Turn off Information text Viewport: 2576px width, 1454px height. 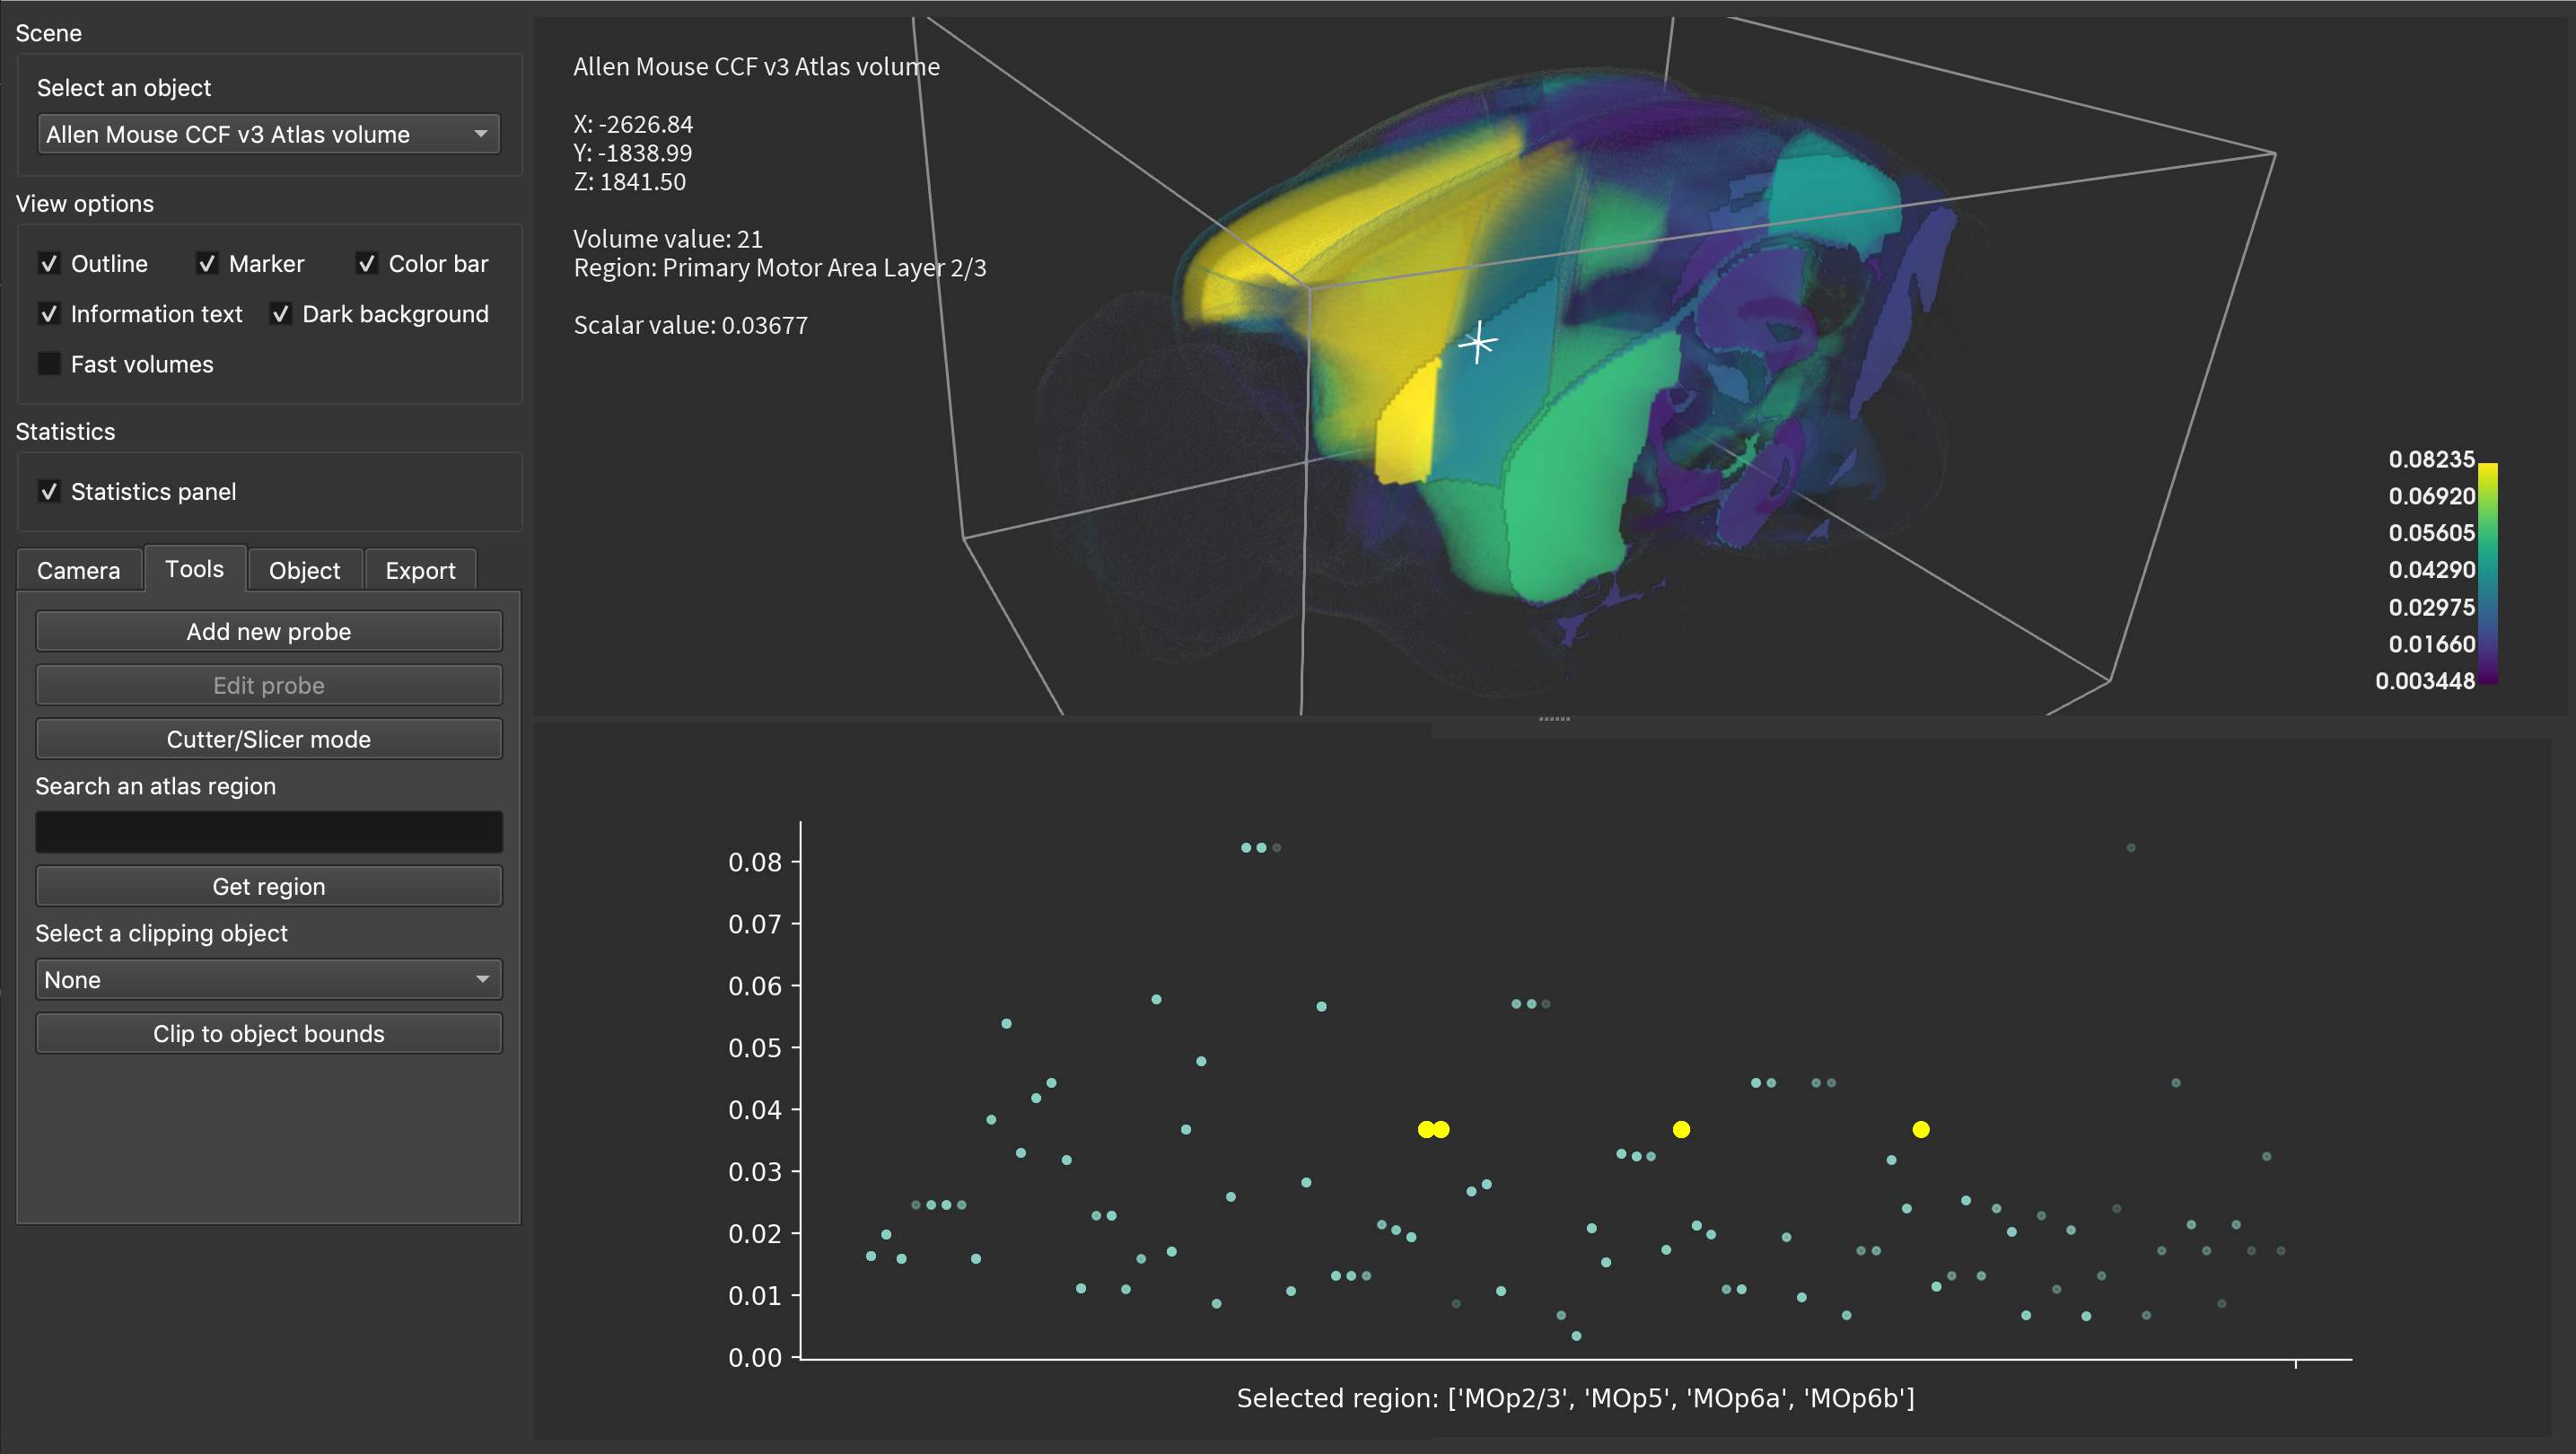49,314
